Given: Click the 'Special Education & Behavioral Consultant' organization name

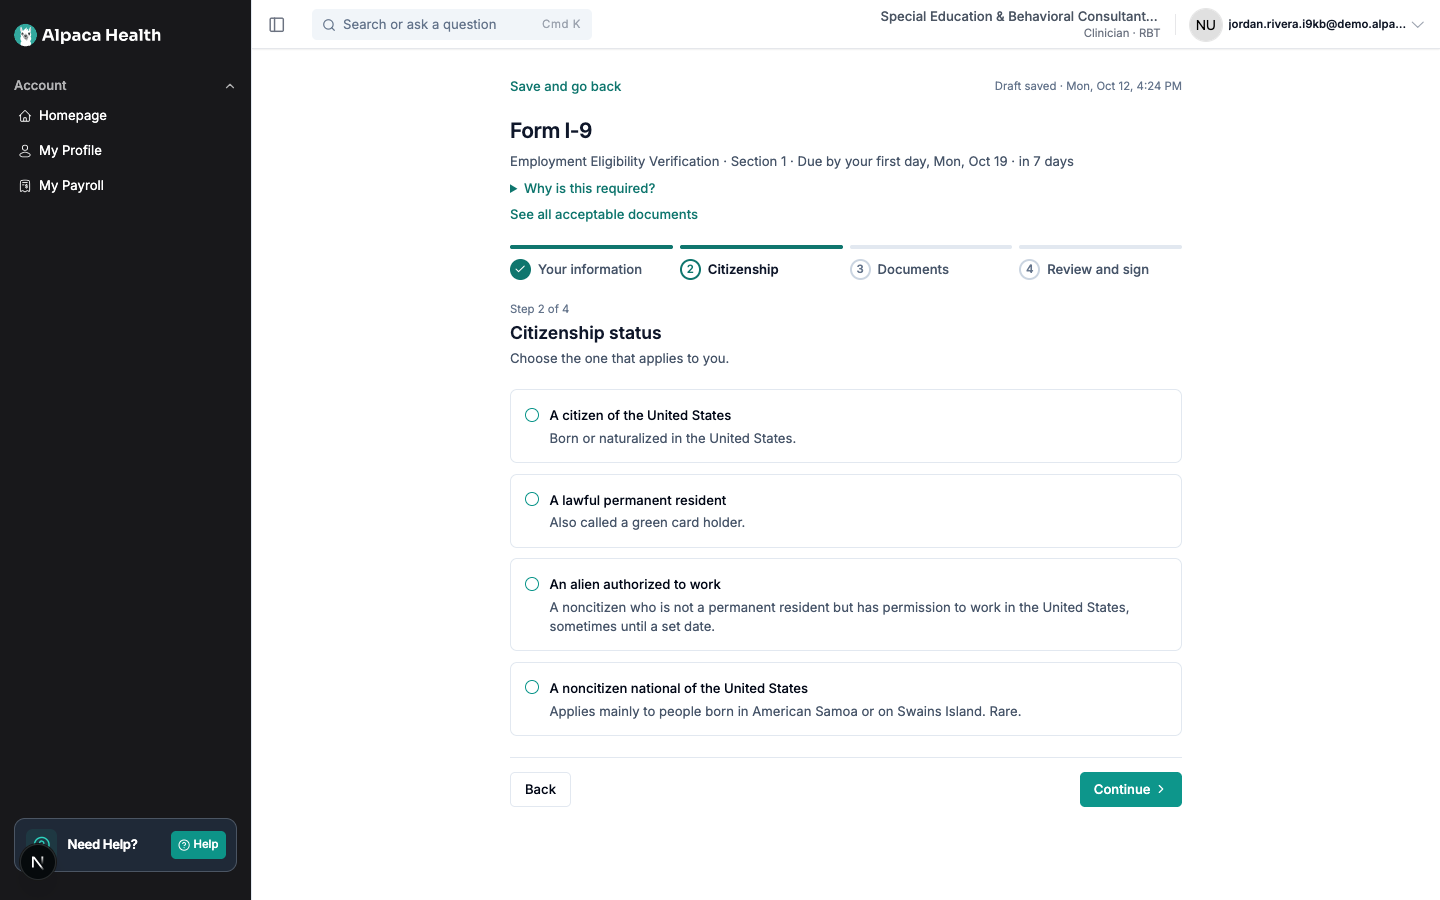Looking at the screenshot, I should pos(1019,16).
